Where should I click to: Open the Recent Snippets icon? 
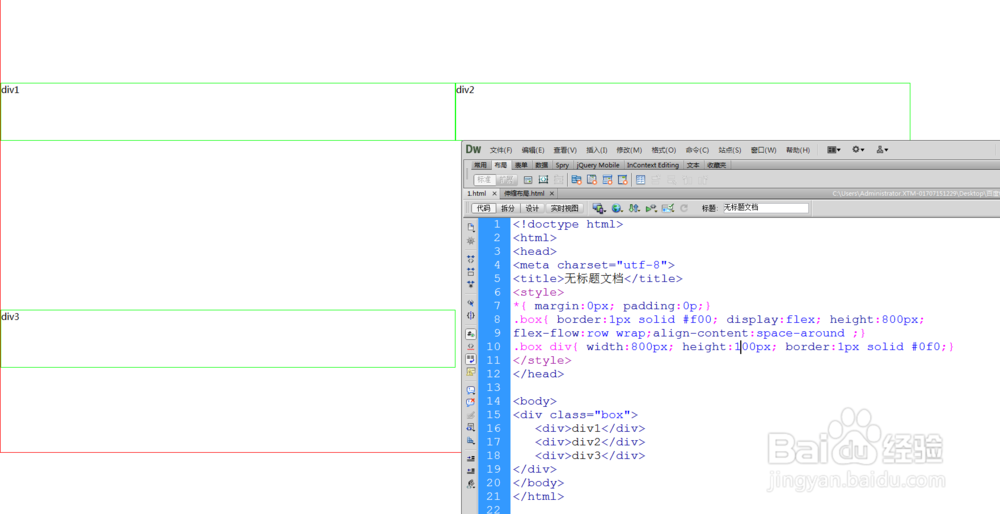point(471,427)
